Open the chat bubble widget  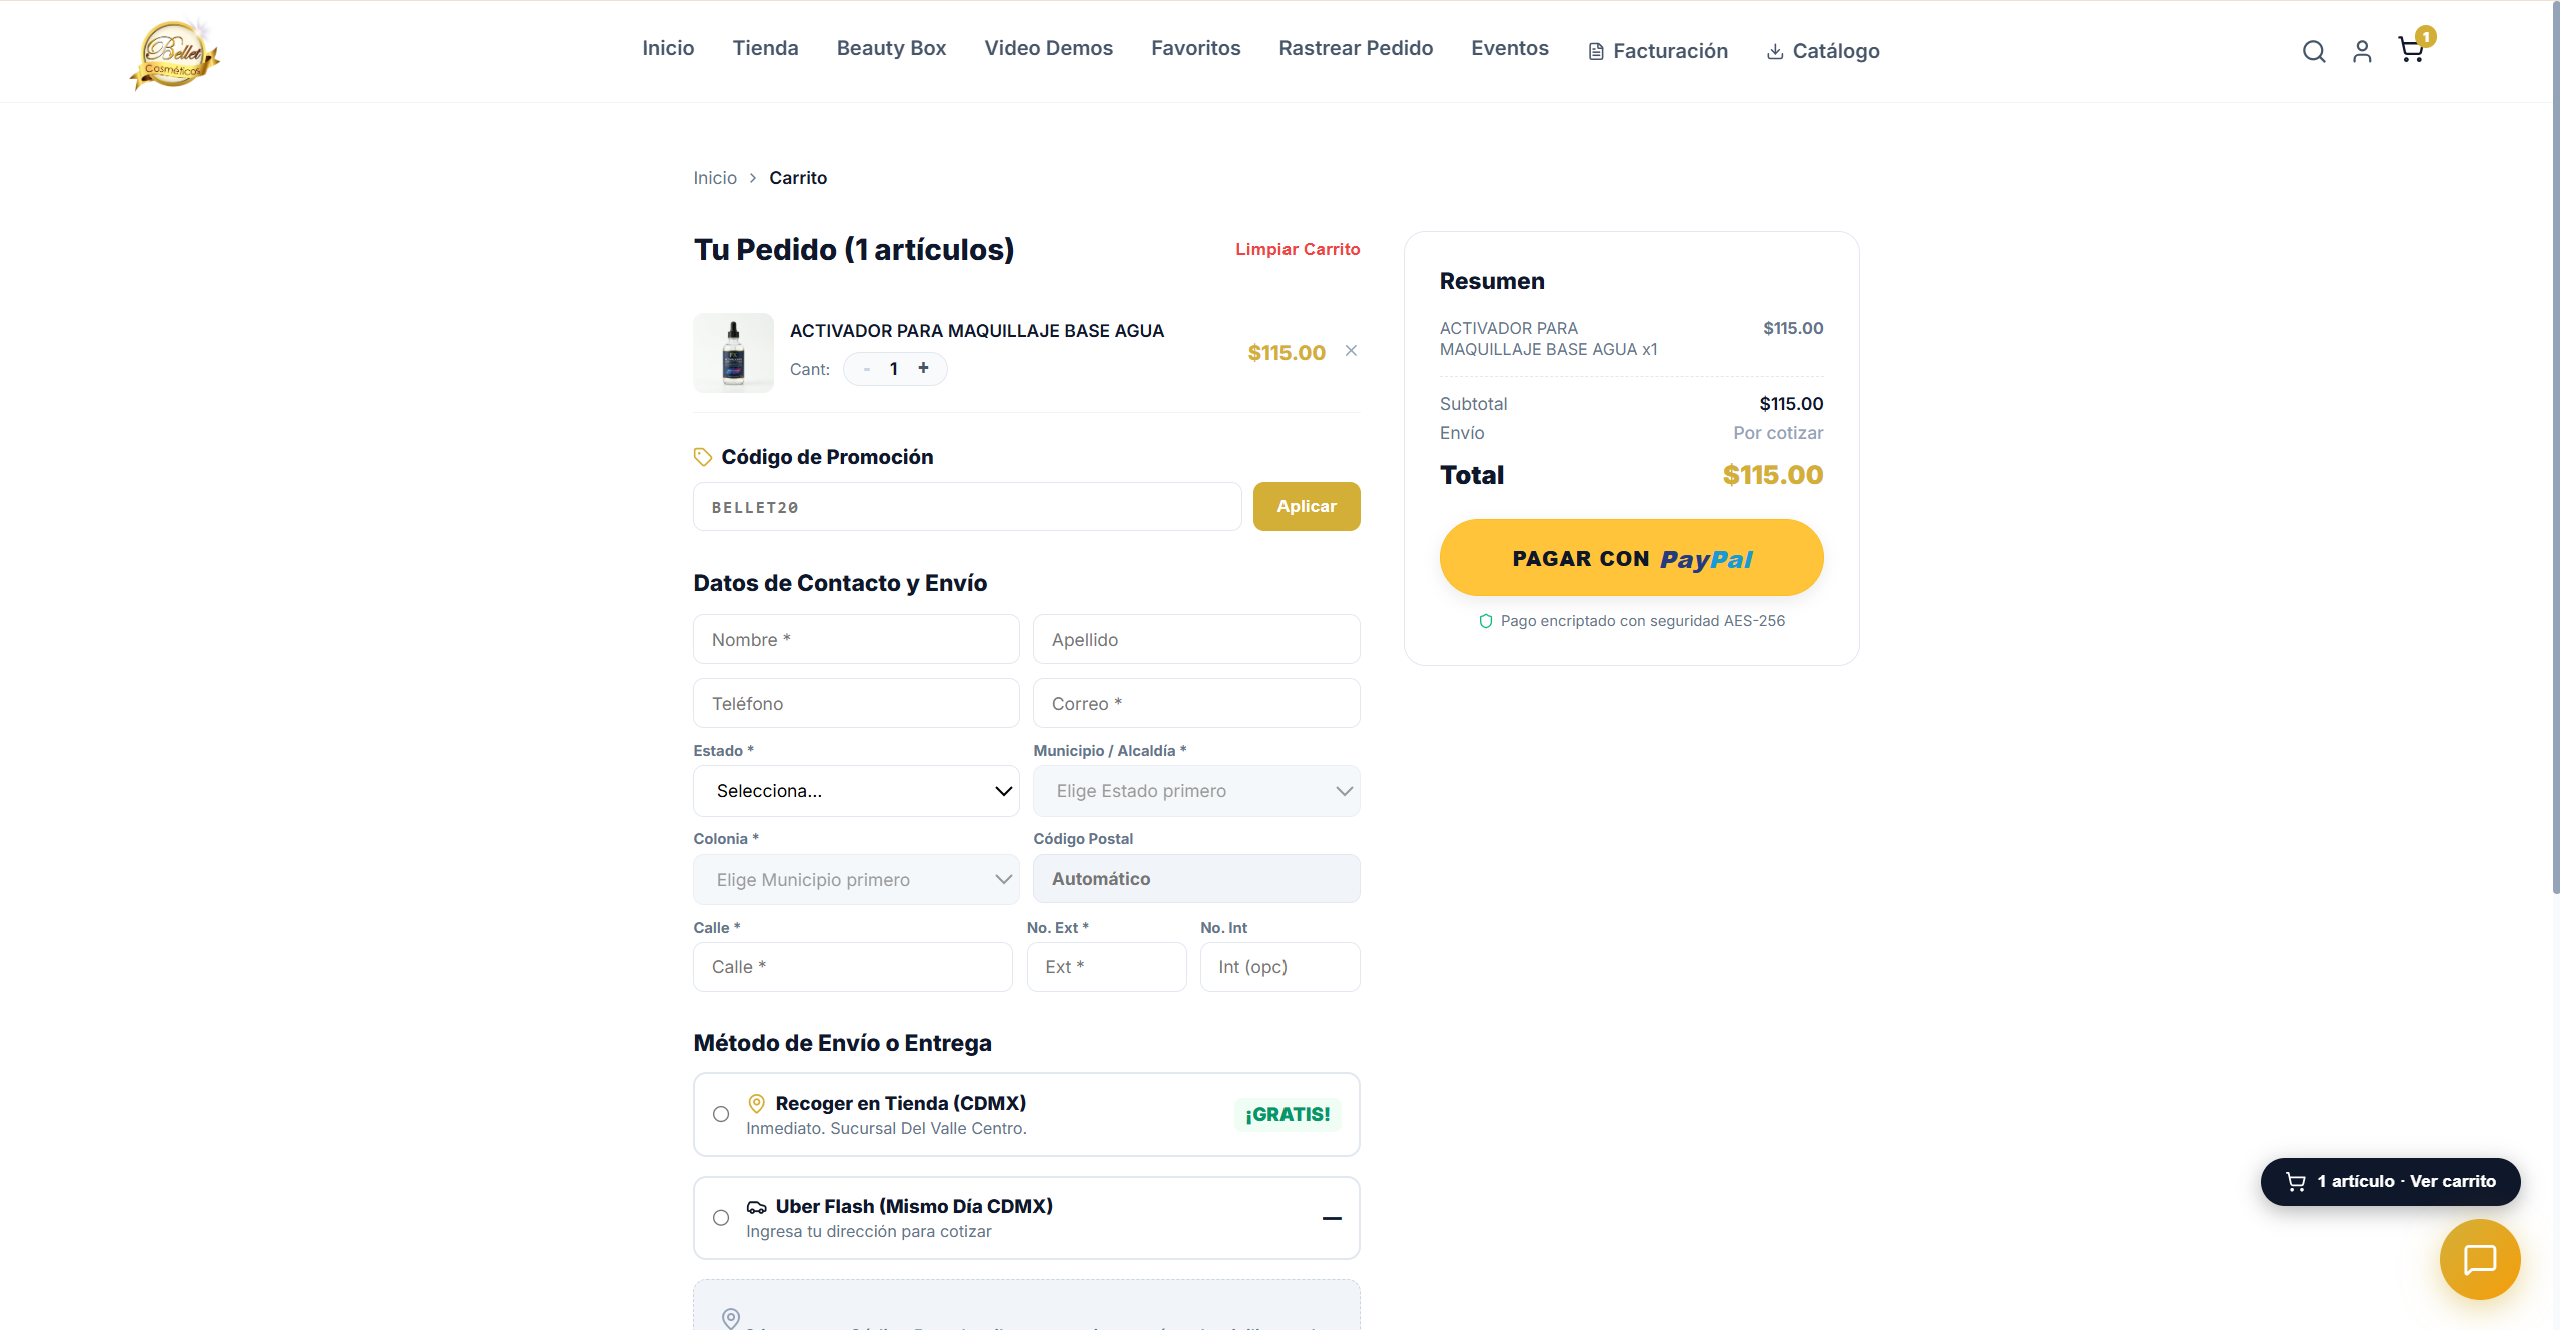[2480, 1259]
